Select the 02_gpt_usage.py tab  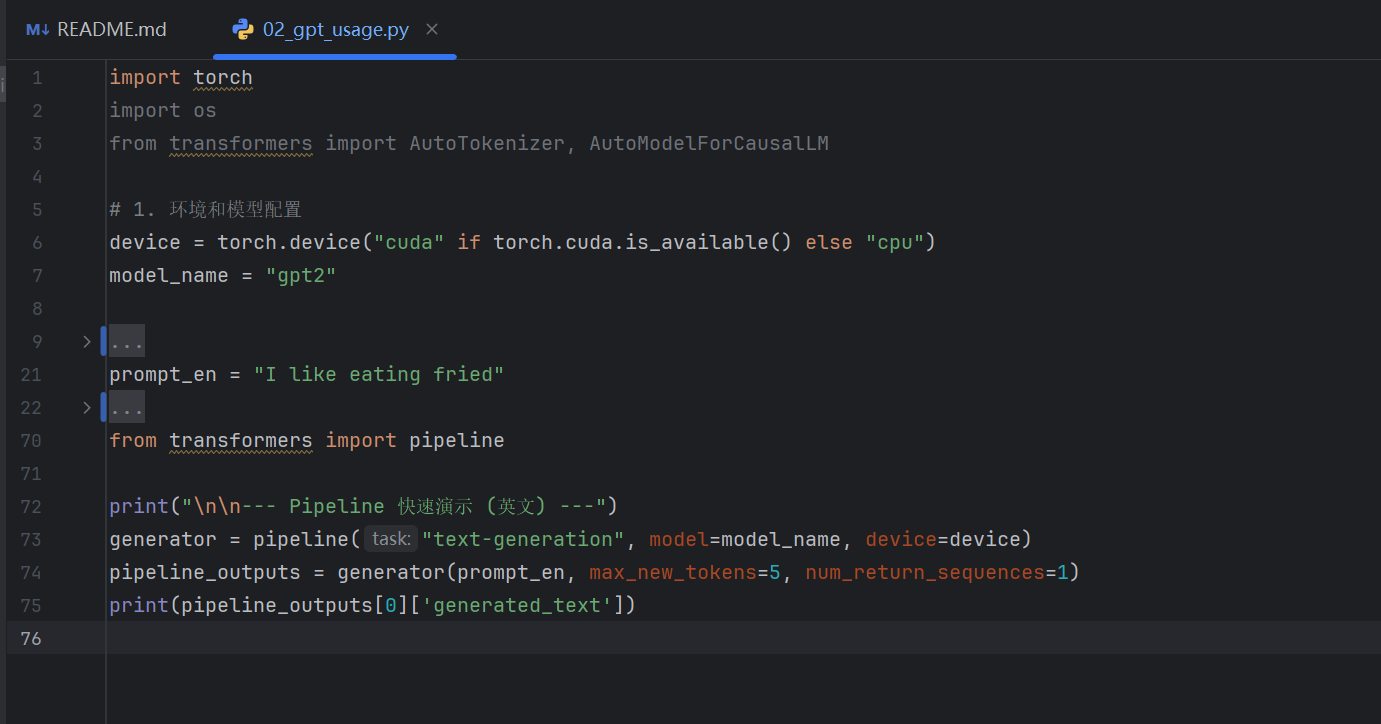335,30
